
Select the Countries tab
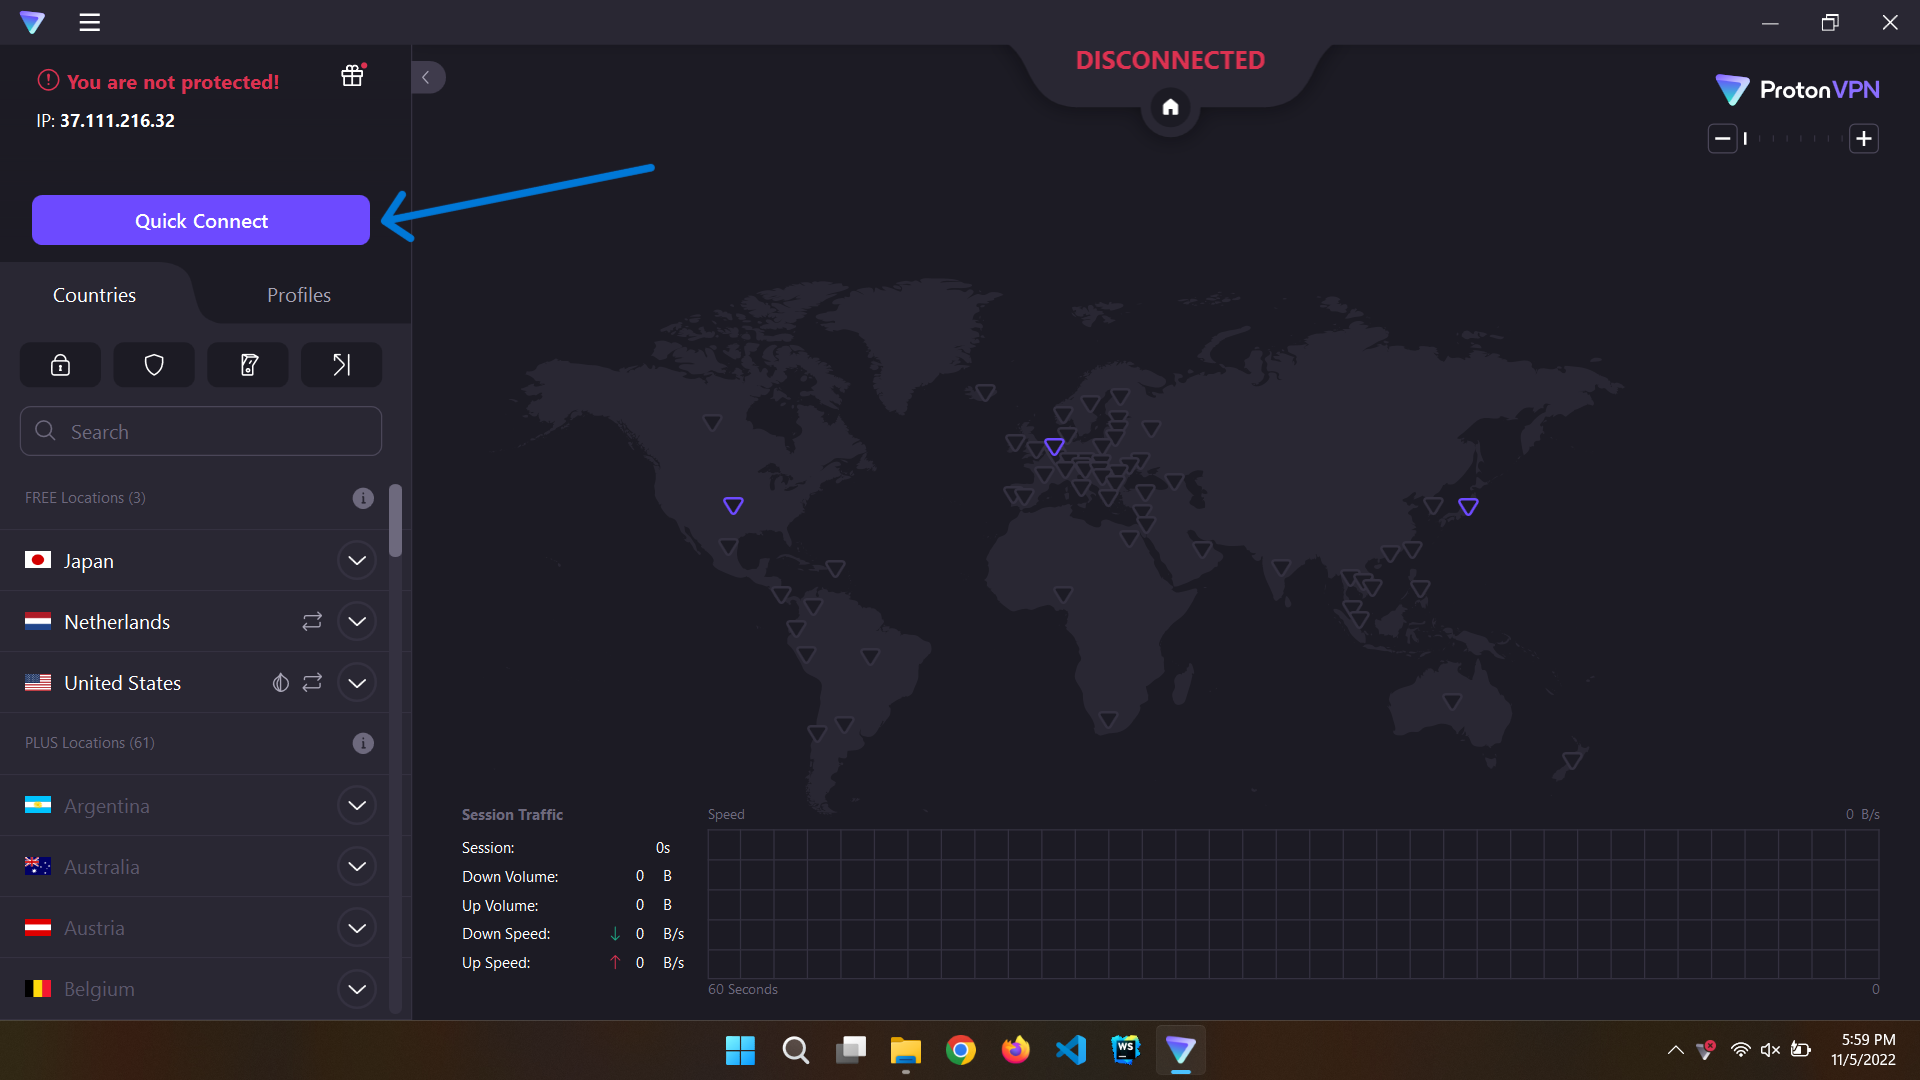pyautogui.click(x=94, y=295)
